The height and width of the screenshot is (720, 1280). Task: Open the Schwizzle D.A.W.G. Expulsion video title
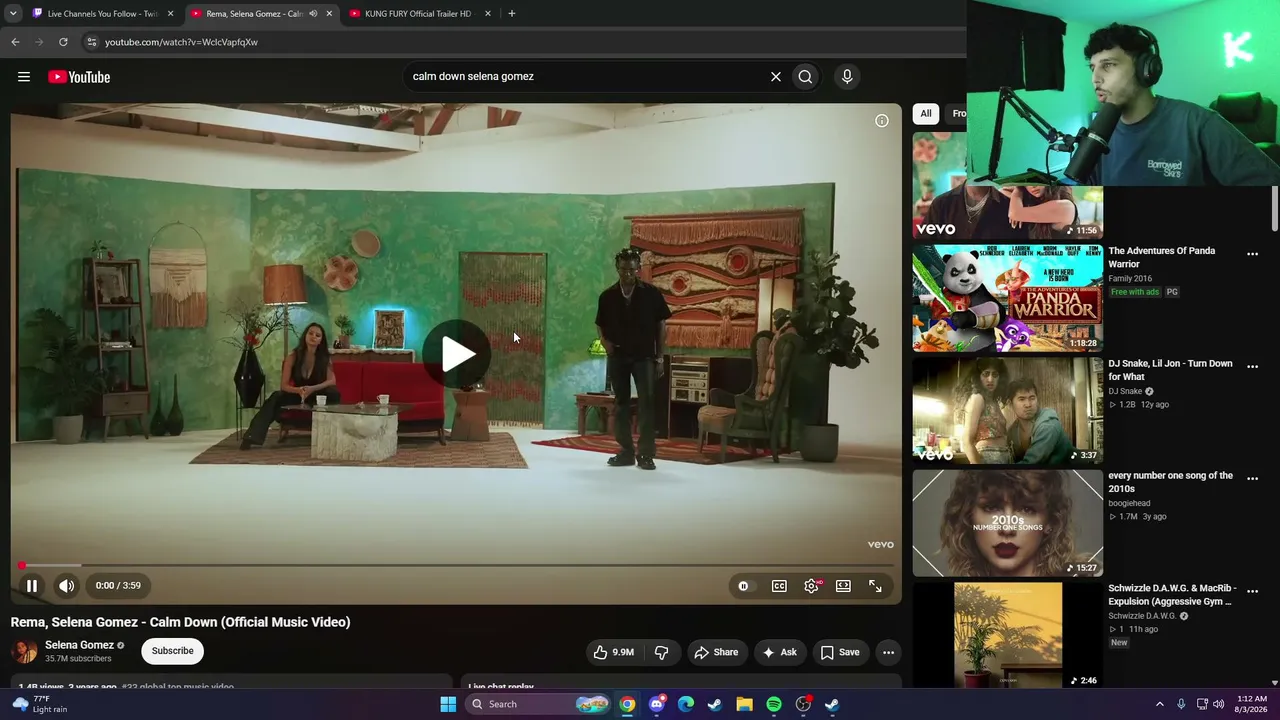click(x=1172, y=595)
